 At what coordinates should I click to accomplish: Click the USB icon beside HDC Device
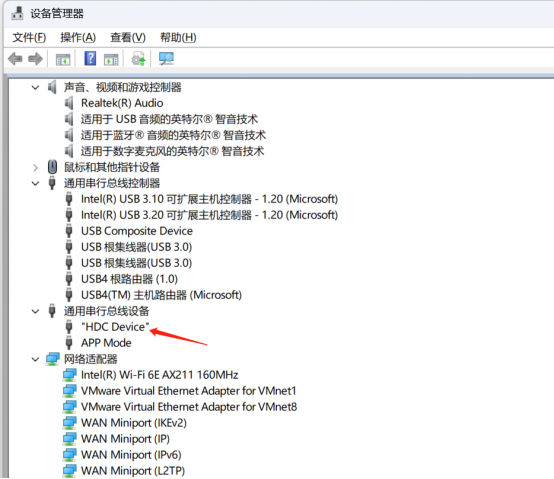tap(69, 327)
